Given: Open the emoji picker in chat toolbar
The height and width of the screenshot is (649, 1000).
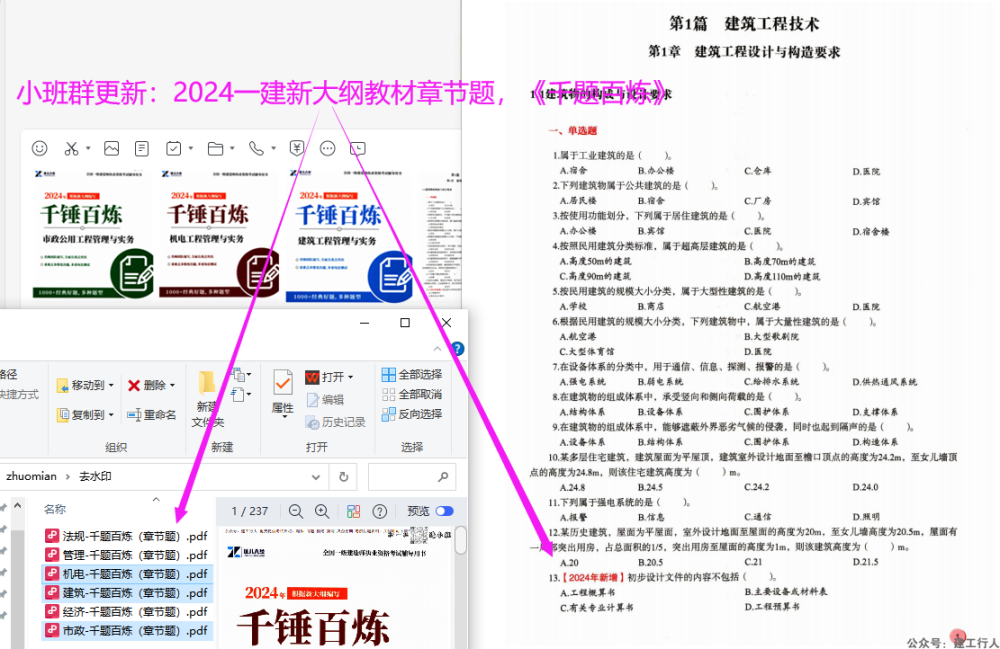Looking at the screenshot, I should point(40,149).
